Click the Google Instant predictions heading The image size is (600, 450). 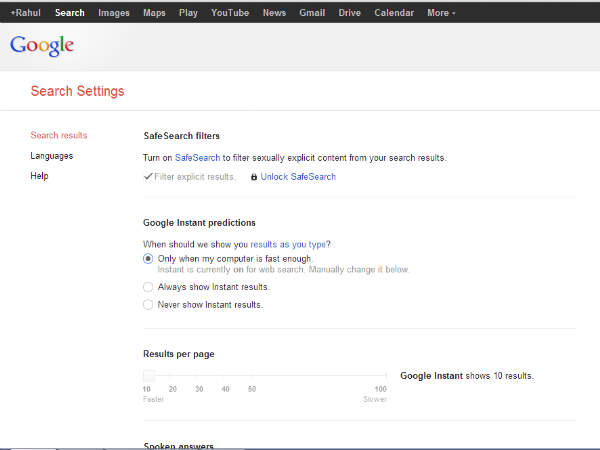(199, 223)
